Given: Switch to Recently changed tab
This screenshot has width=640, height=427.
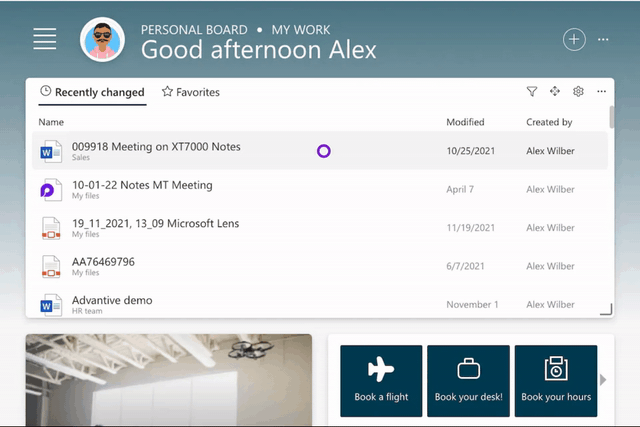Looking at the screenshot, I should [x=92, y=92].
